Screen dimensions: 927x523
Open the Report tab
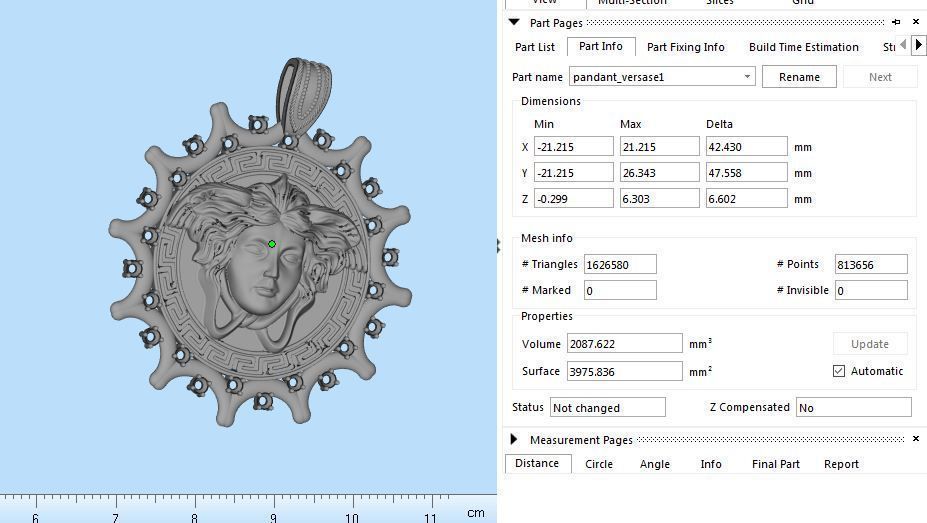841,464
